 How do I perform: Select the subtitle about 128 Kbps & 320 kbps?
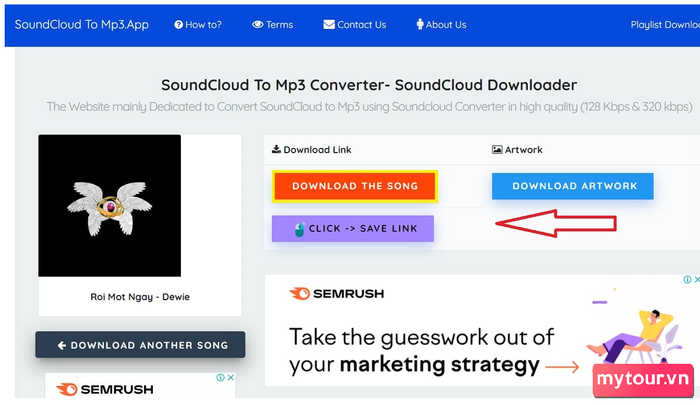pos(369,107)
